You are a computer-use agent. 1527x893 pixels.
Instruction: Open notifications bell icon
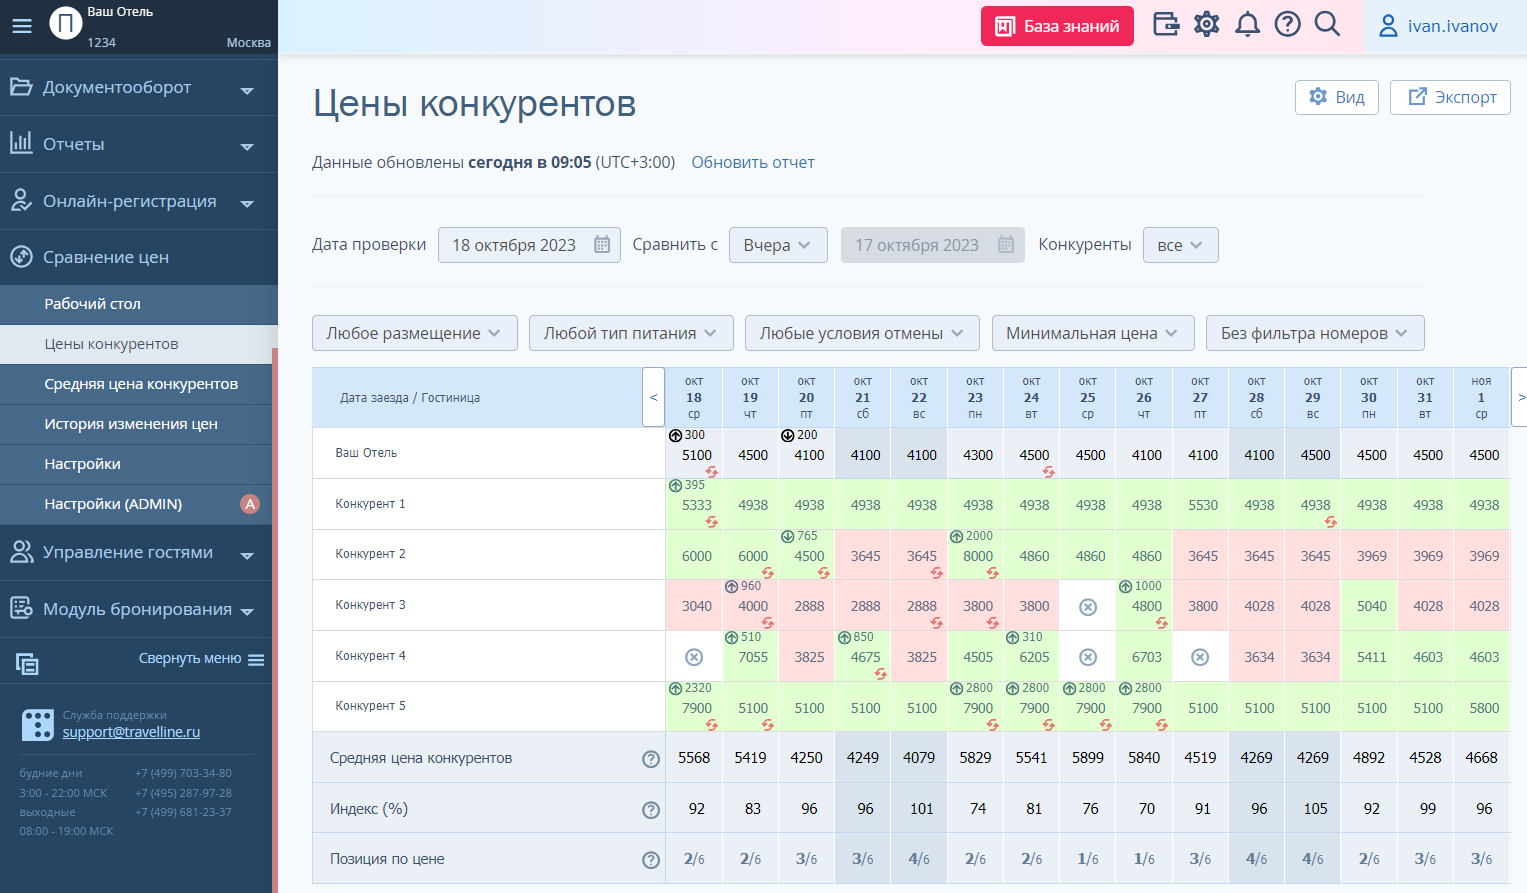click(1247, 24)
